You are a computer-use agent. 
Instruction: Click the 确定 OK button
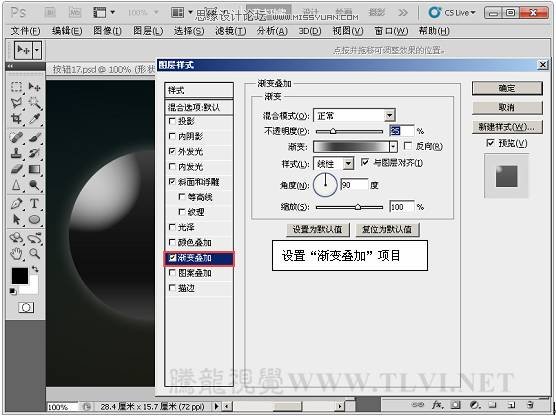point(507,88)
